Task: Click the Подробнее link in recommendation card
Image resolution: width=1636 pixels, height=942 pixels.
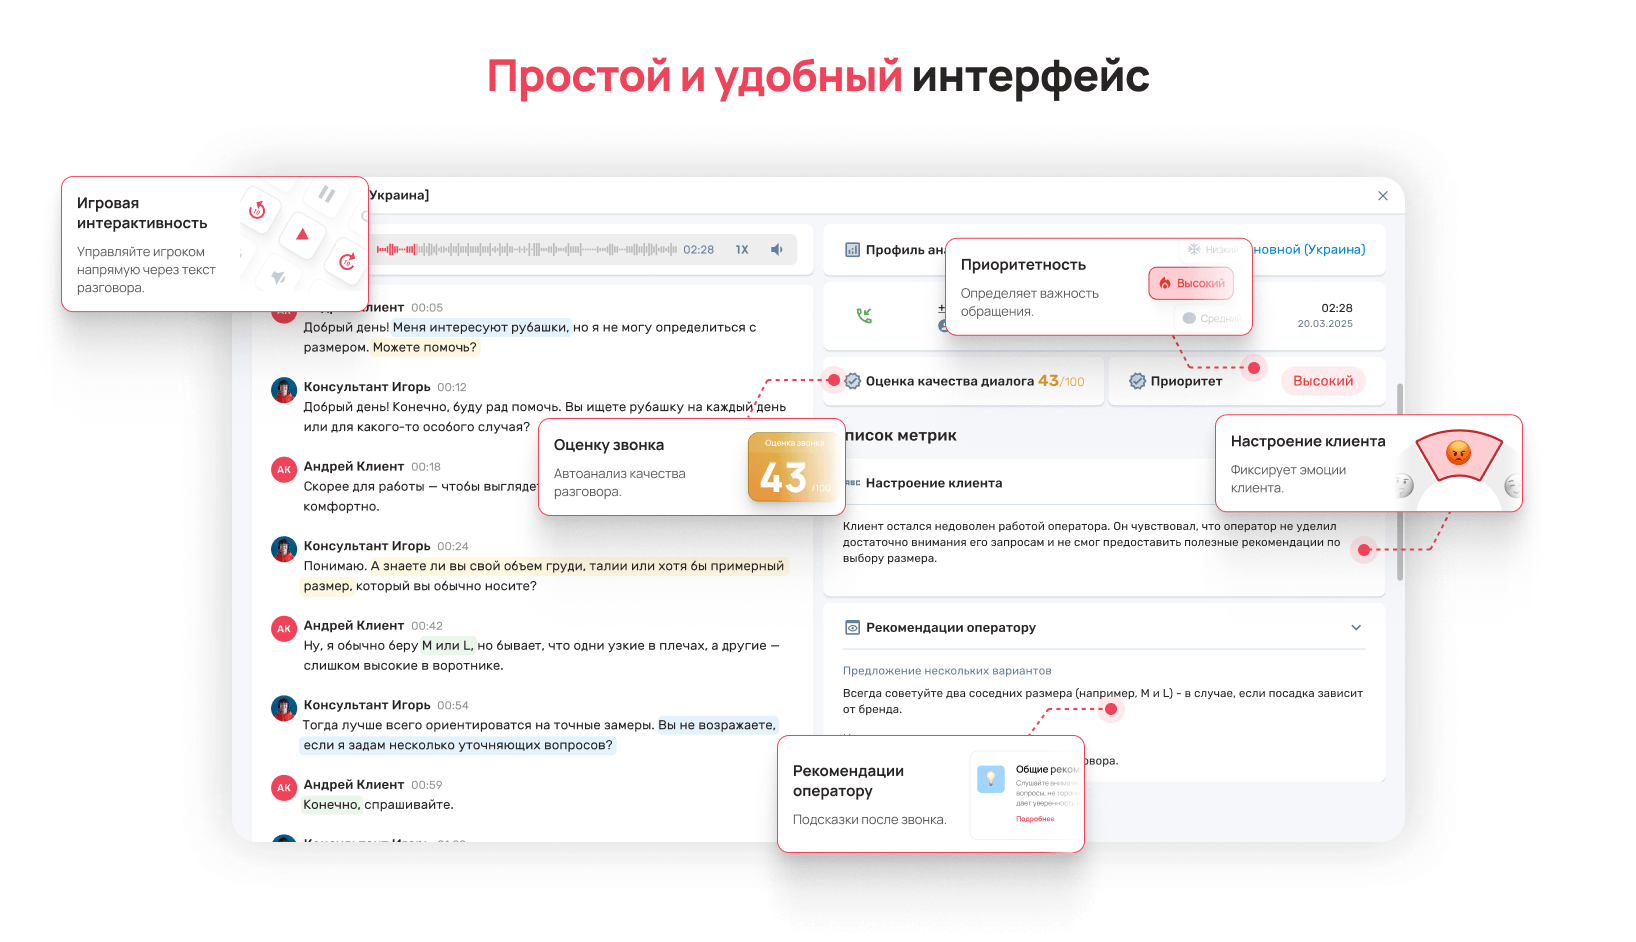Action: click(x=1035, y=819)
